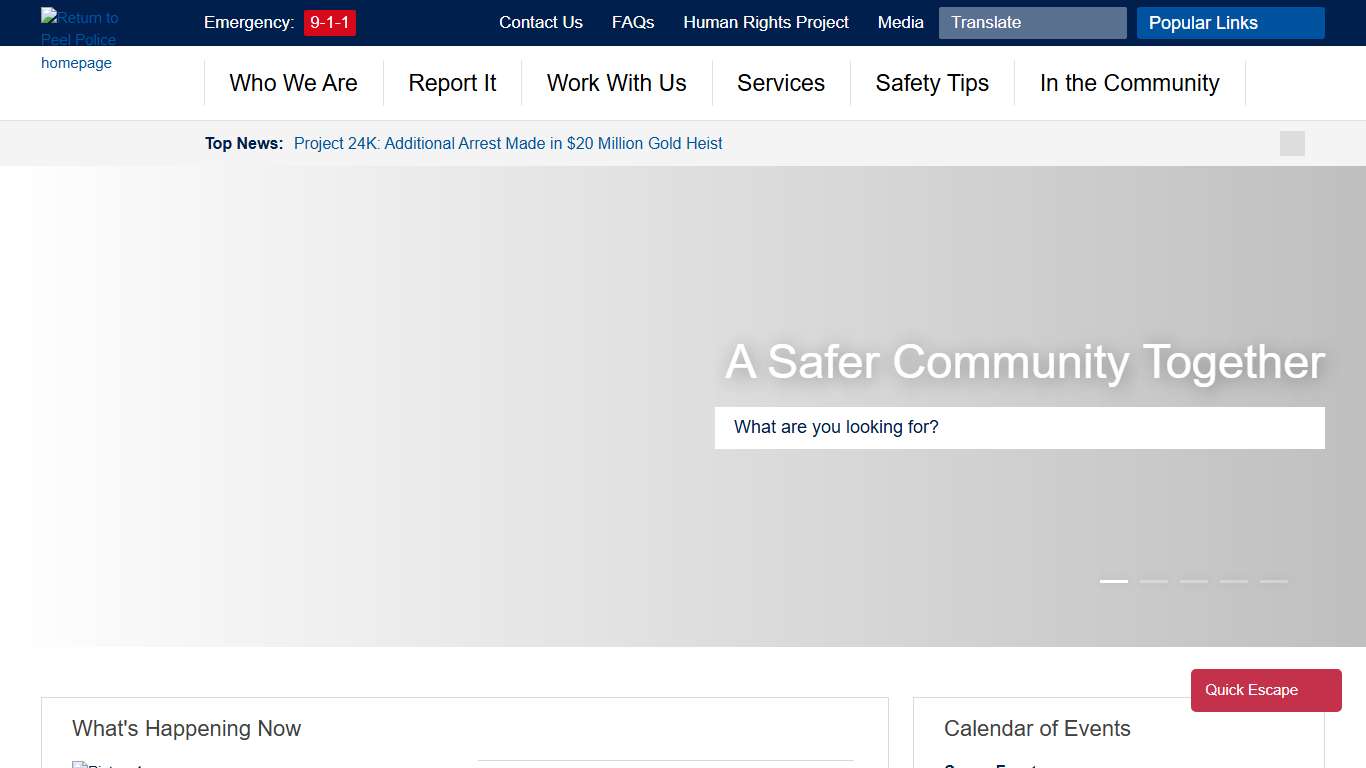Open the Contact Us link
Image resolution: width=1366 pixels, height=768 pixels.
540,22
